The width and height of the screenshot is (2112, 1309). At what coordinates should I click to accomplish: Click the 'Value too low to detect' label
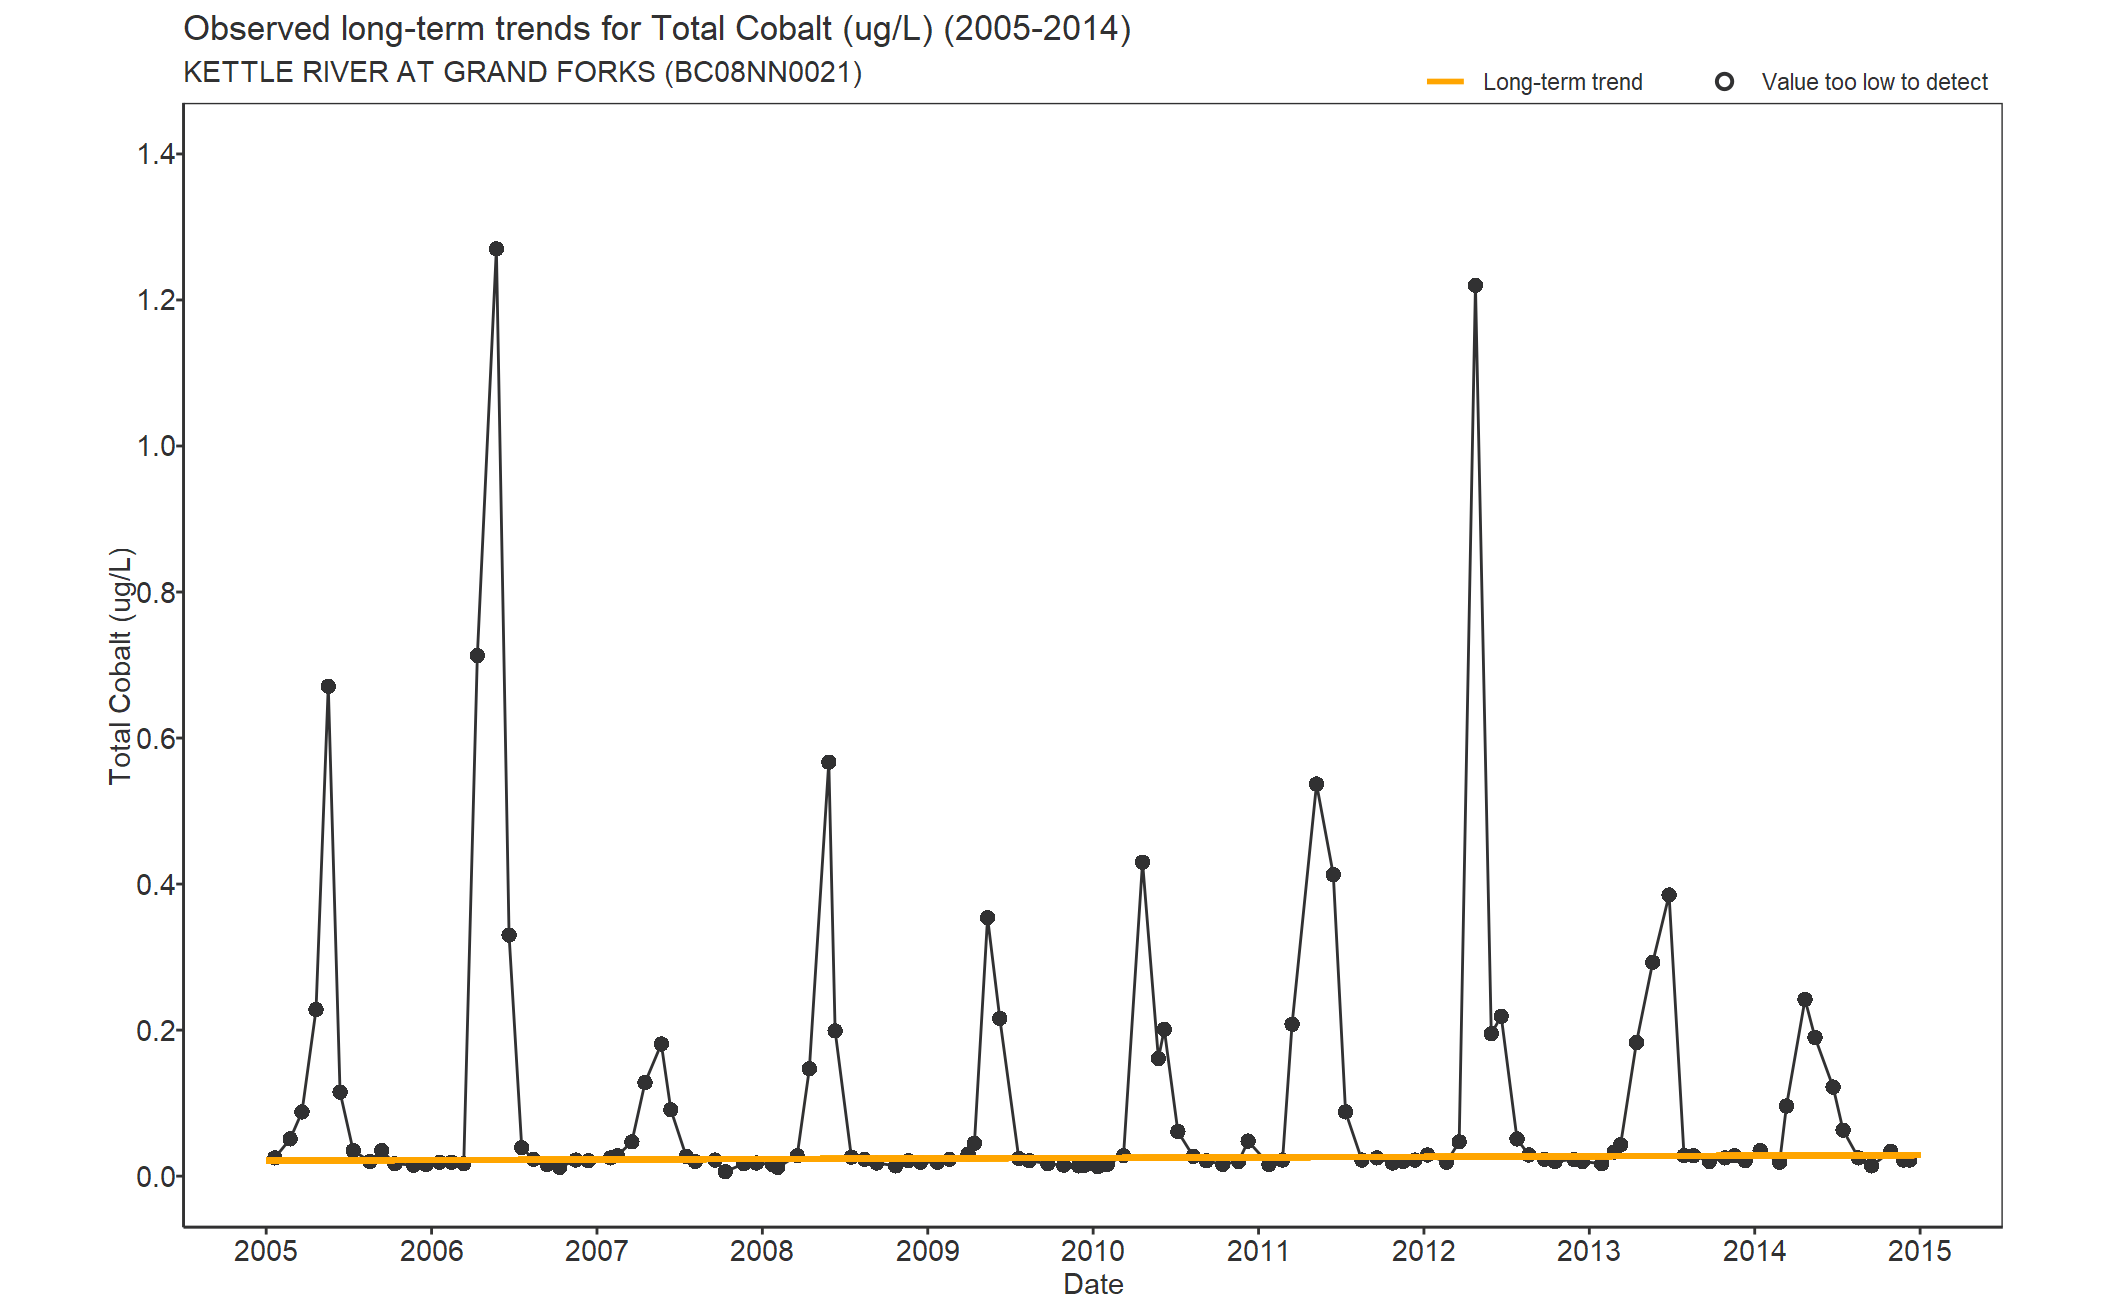coord(1874,82)
